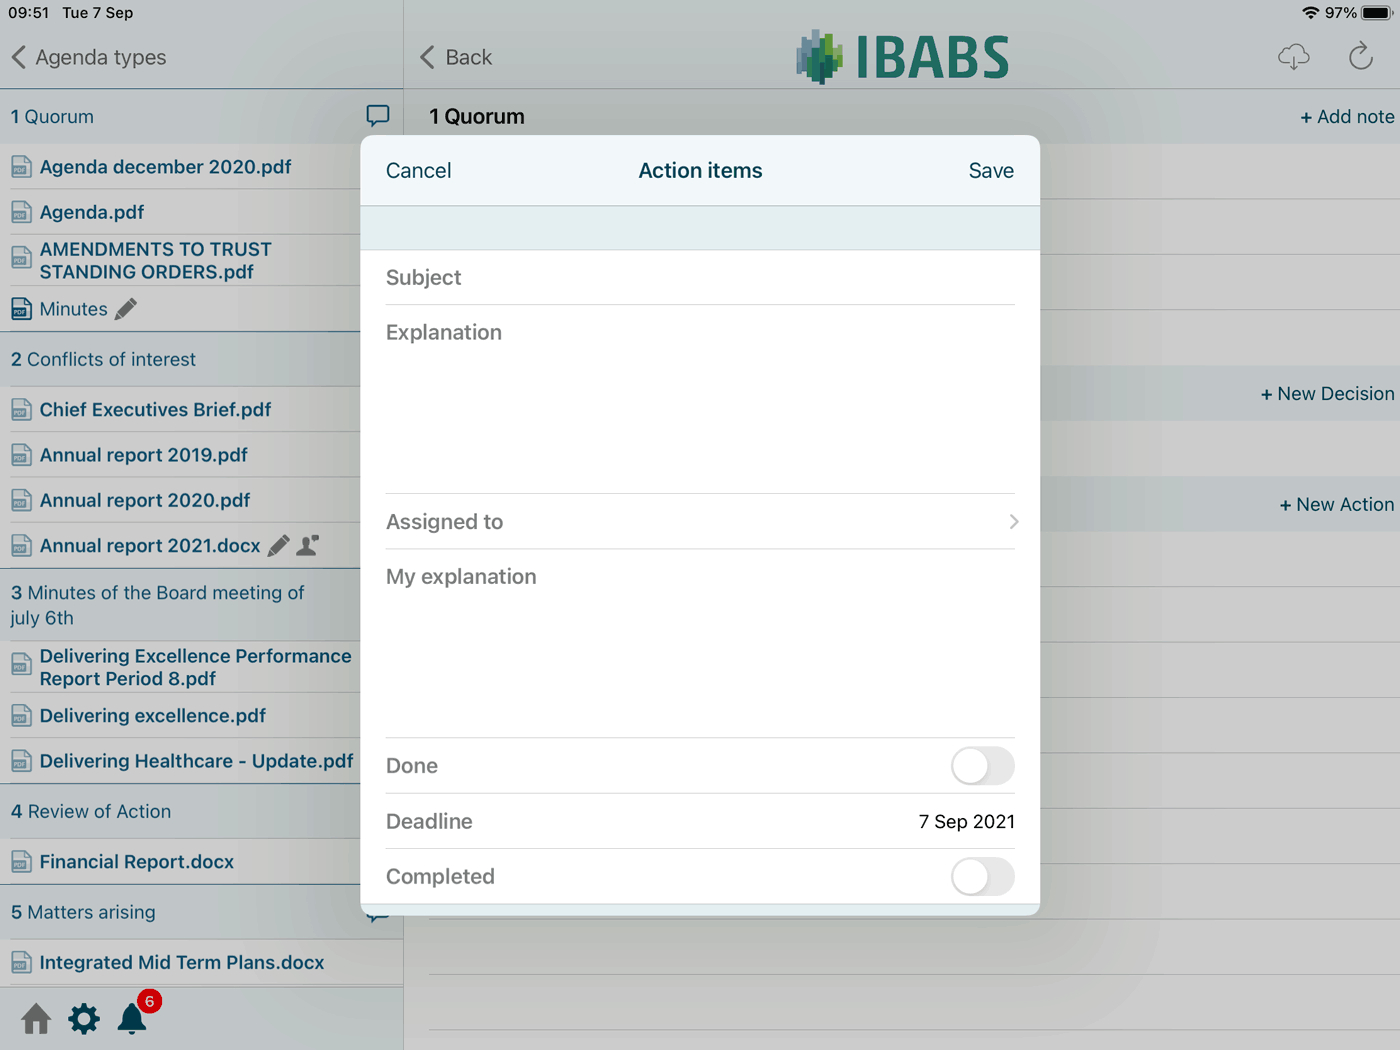The height and width of the screenshot is (1050, 1400).
Task: Select agenda item 4 Review of Action
Action: click(x=90, y=811)
